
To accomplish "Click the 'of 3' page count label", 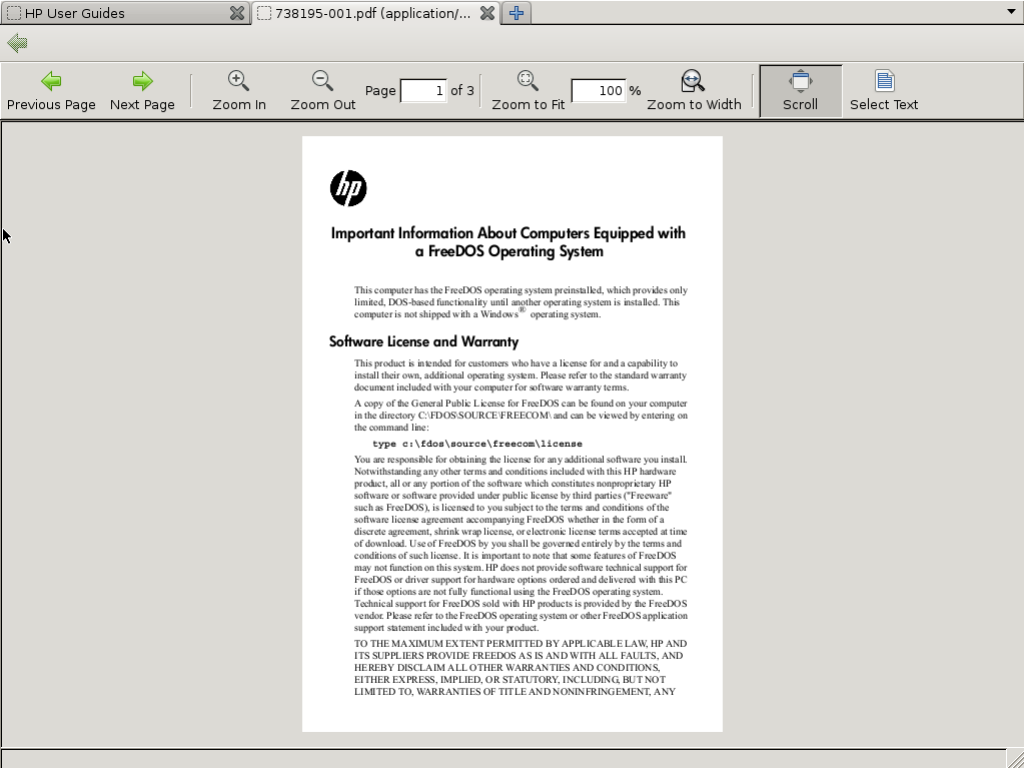I will pyautogui.click(x=462, y=90).
